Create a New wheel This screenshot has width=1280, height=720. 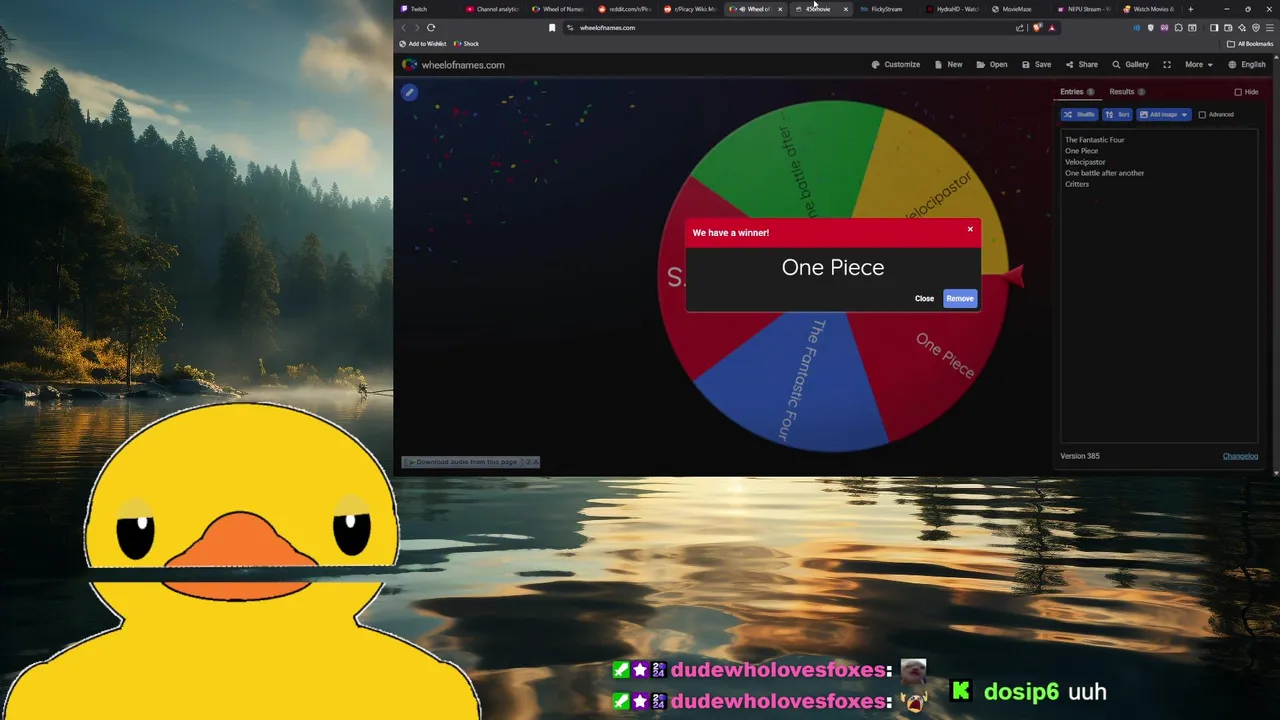pyautogui.click(x=949, y=65)
